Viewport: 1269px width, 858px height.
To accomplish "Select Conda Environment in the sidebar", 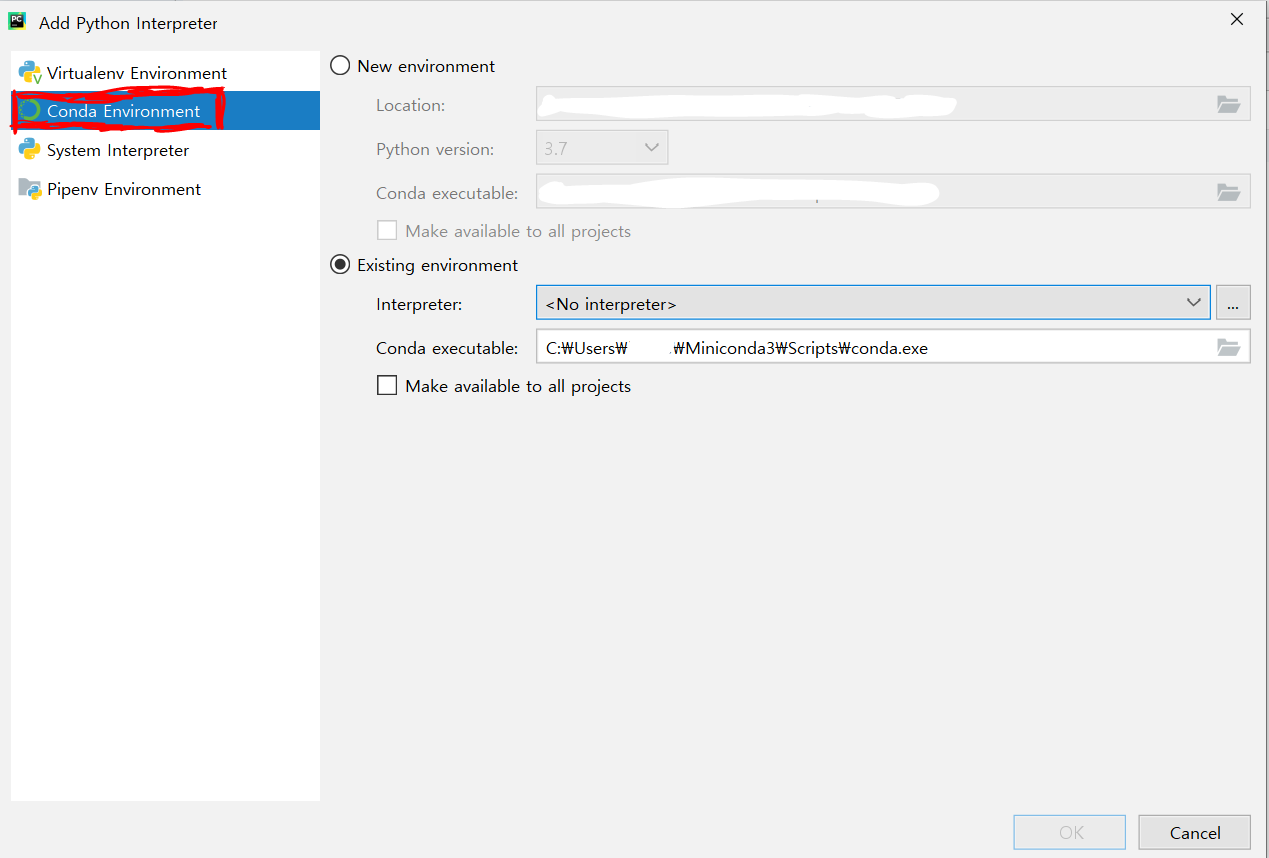I will point(165,111).
